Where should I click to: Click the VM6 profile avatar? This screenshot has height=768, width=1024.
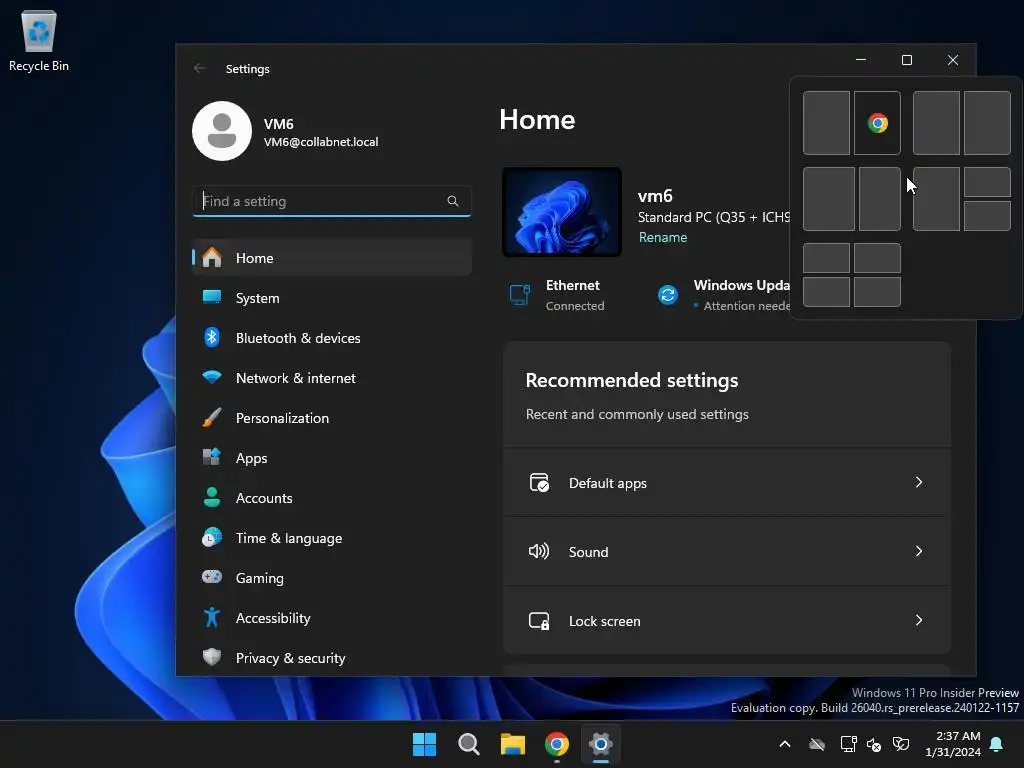click(x=222, y=131)
